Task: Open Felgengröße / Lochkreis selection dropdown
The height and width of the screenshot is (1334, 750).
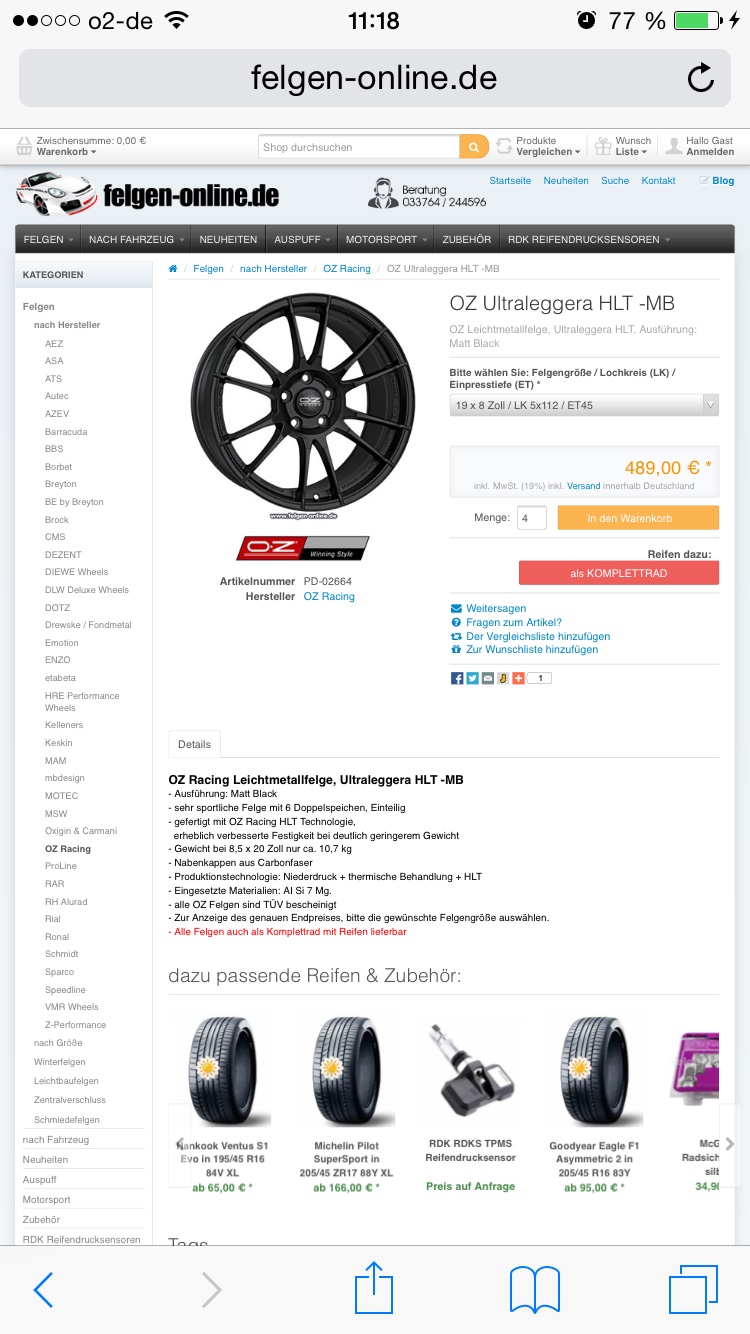Action: [584, 405]
